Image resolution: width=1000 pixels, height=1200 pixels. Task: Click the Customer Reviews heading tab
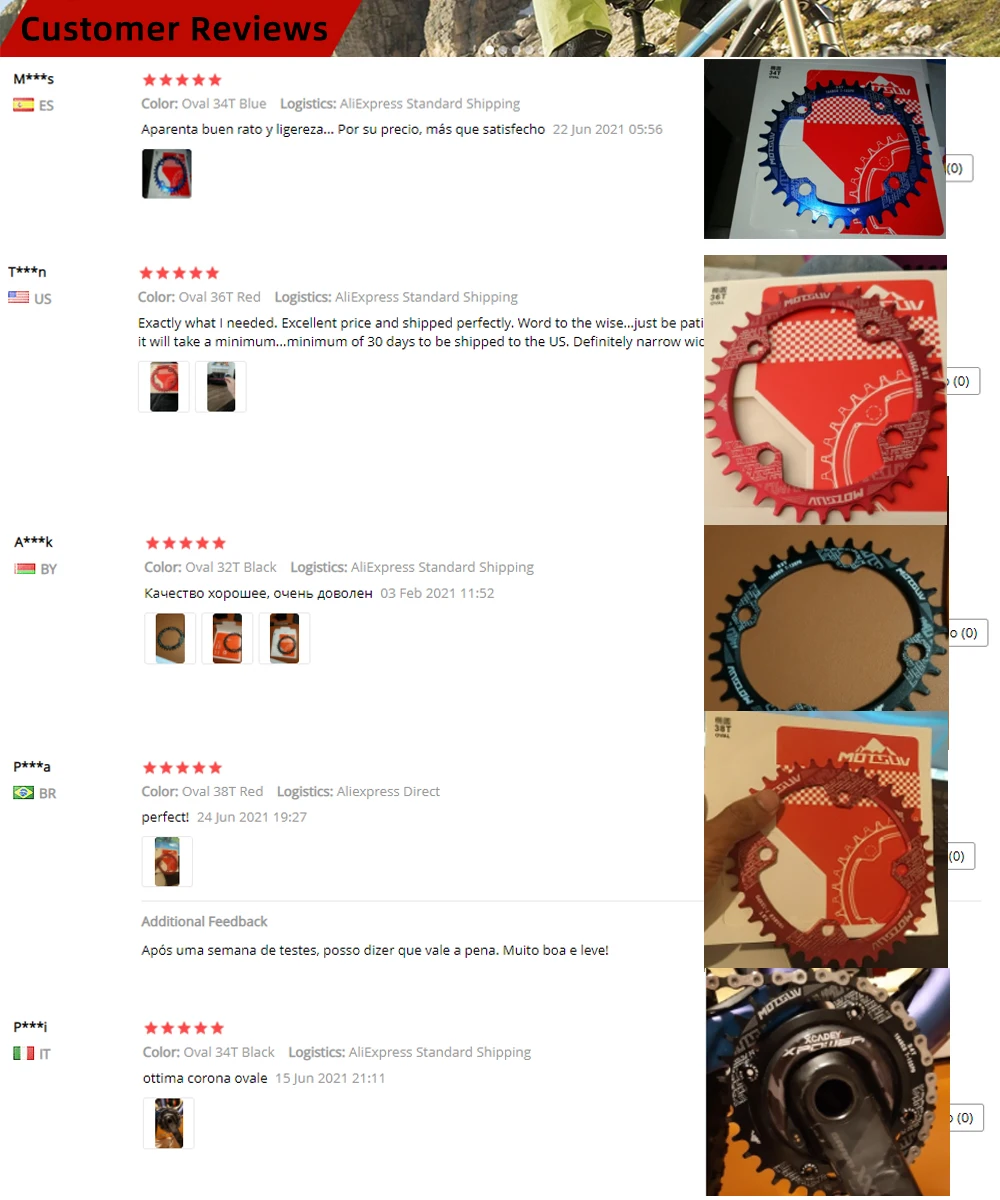point(175,28)
